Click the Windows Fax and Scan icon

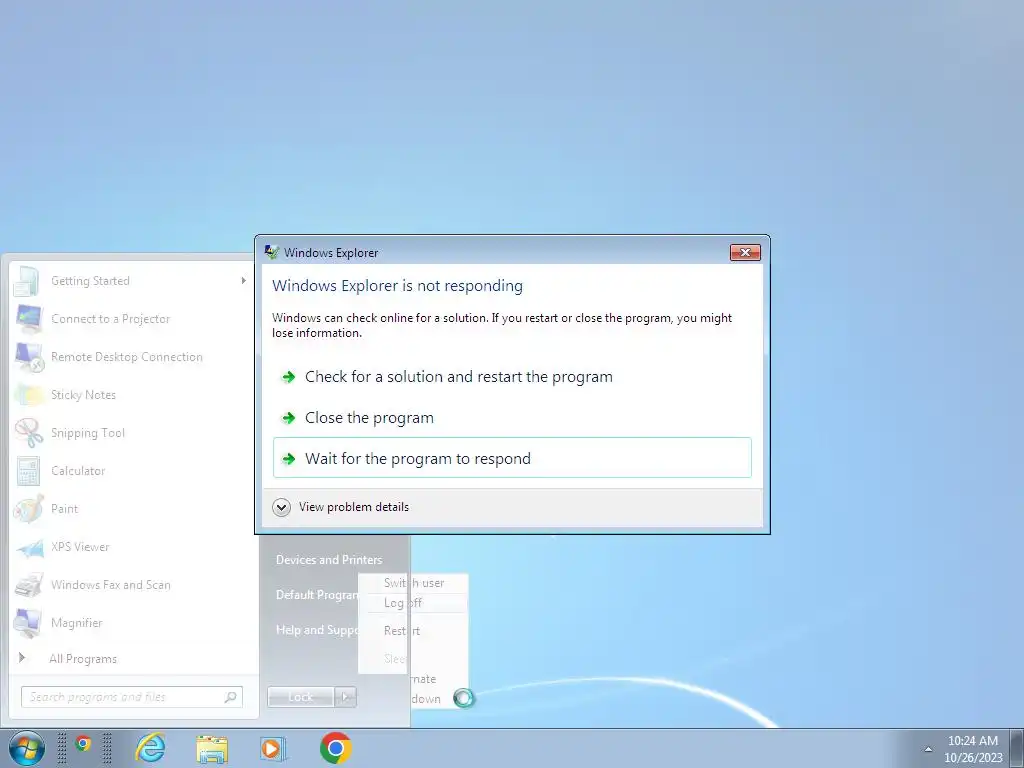coord(29,585)
